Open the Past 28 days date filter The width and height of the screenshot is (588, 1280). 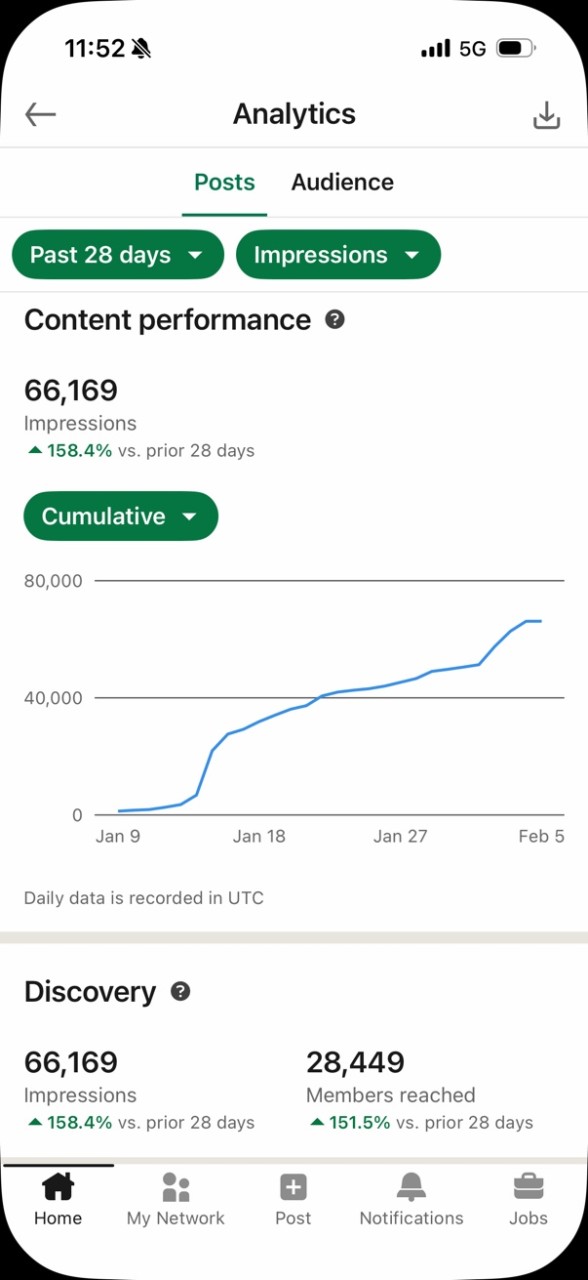click(116, 254)
